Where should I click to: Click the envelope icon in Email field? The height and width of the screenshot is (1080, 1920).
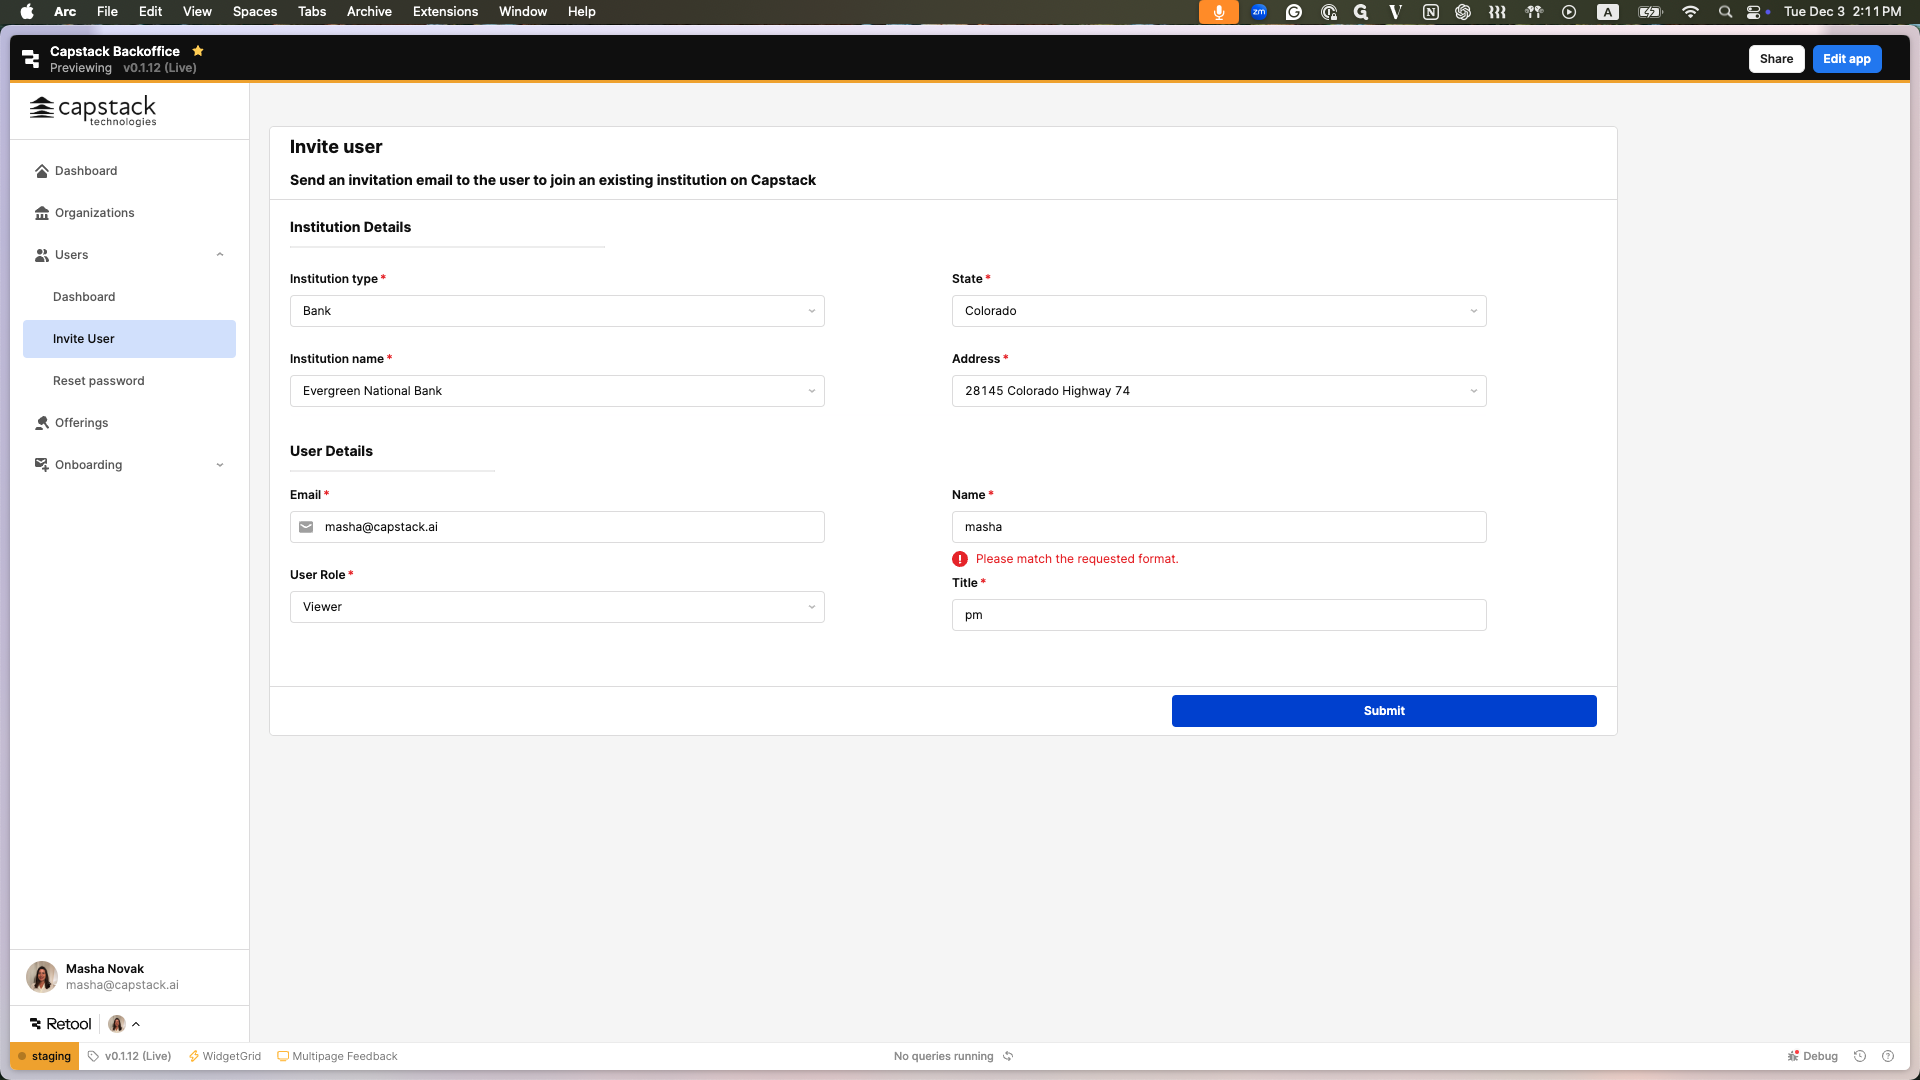pos(306,527)
